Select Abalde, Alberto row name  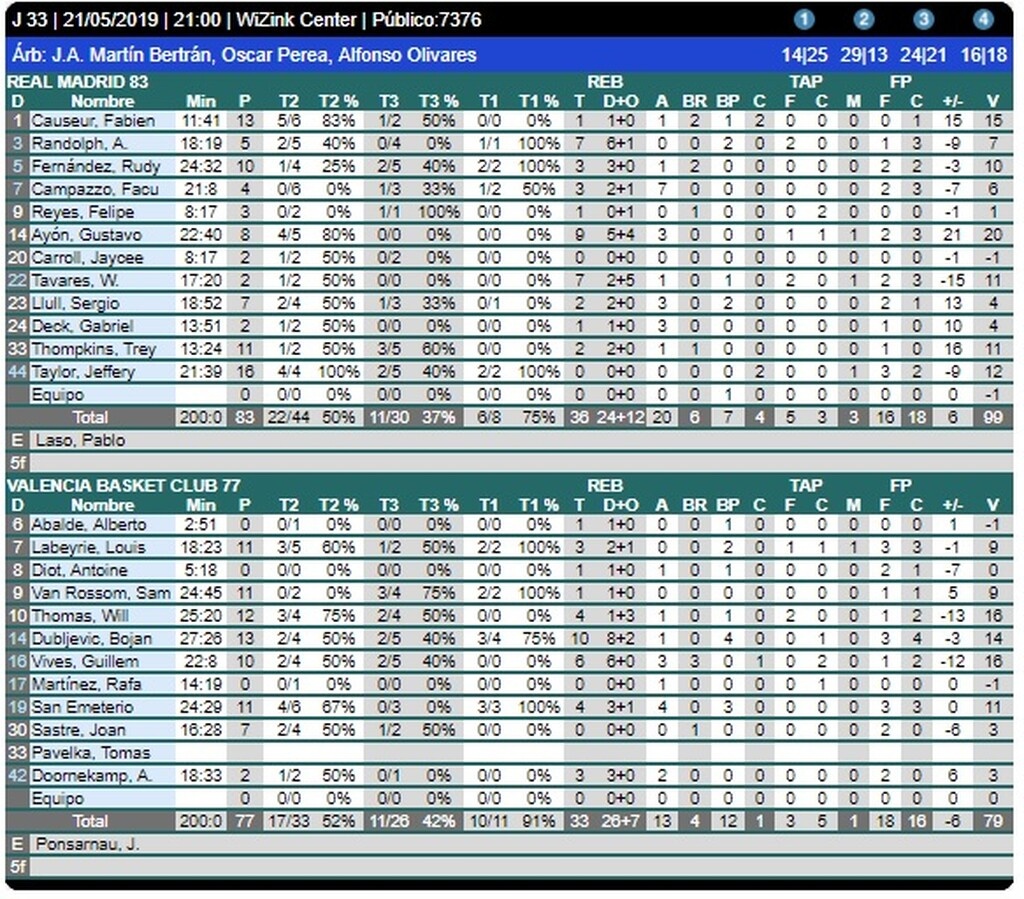(89, 525)
